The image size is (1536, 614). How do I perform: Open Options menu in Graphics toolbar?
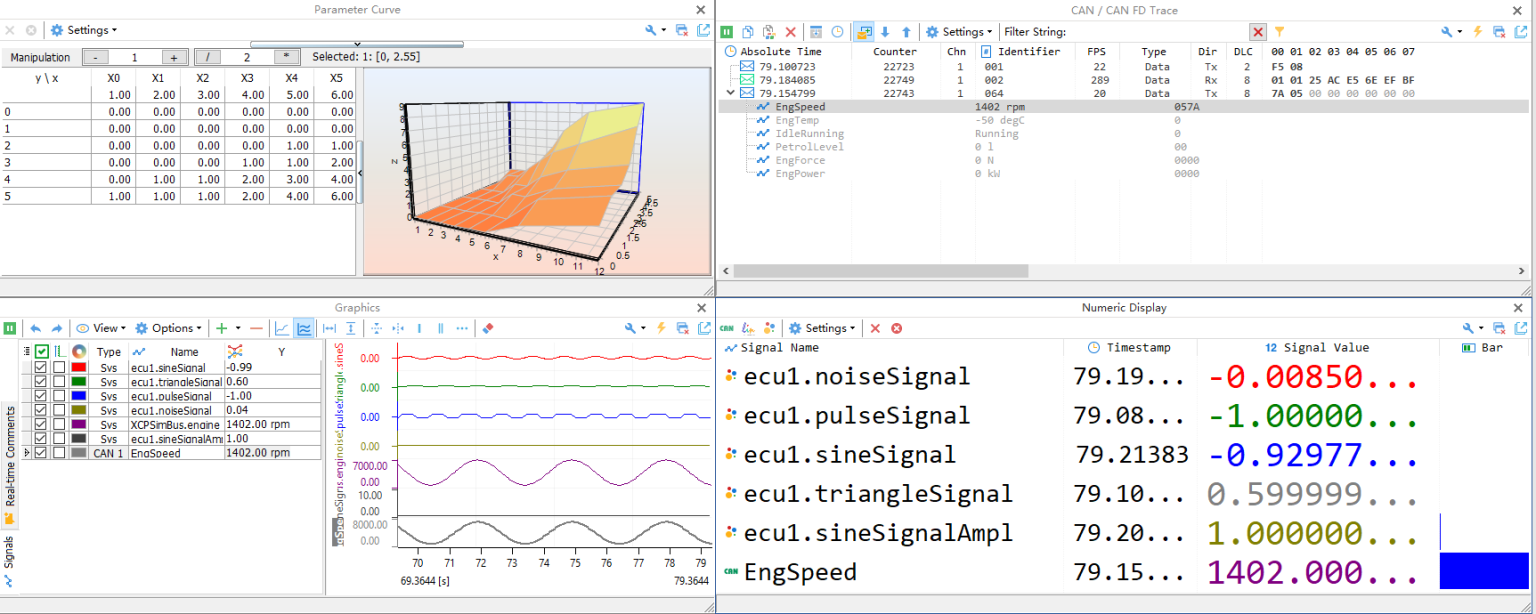(x=168, y=328)
